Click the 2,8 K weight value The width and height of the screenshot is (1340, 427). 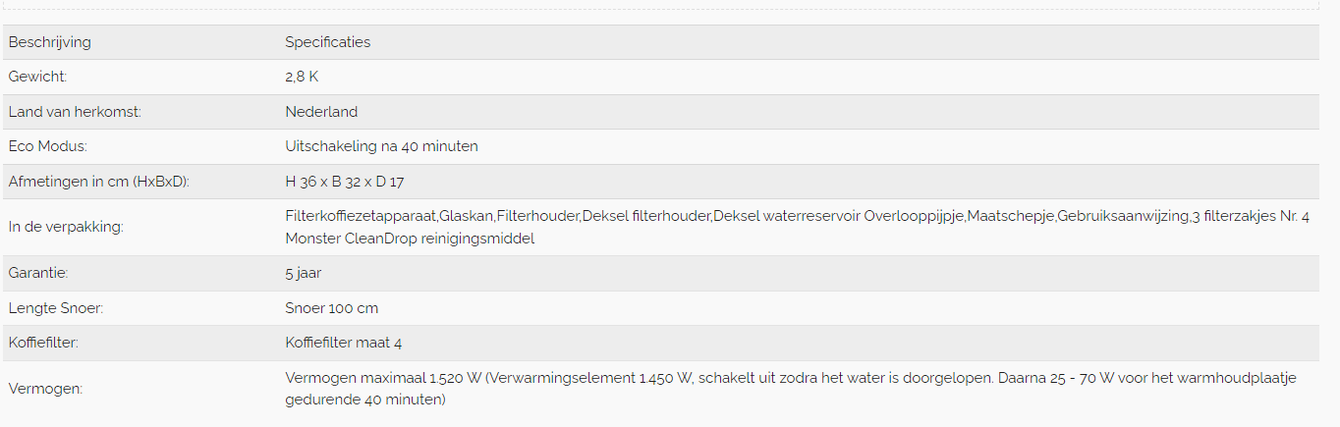(x=302, y=77)
